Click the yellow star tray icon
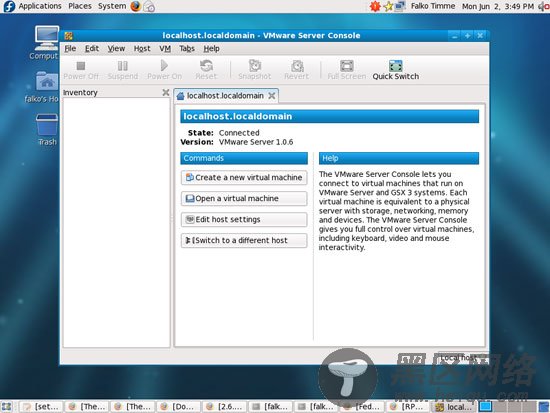The height and width of the screenshot is (413, 550). pyautogui.click(x=388, y=6)
